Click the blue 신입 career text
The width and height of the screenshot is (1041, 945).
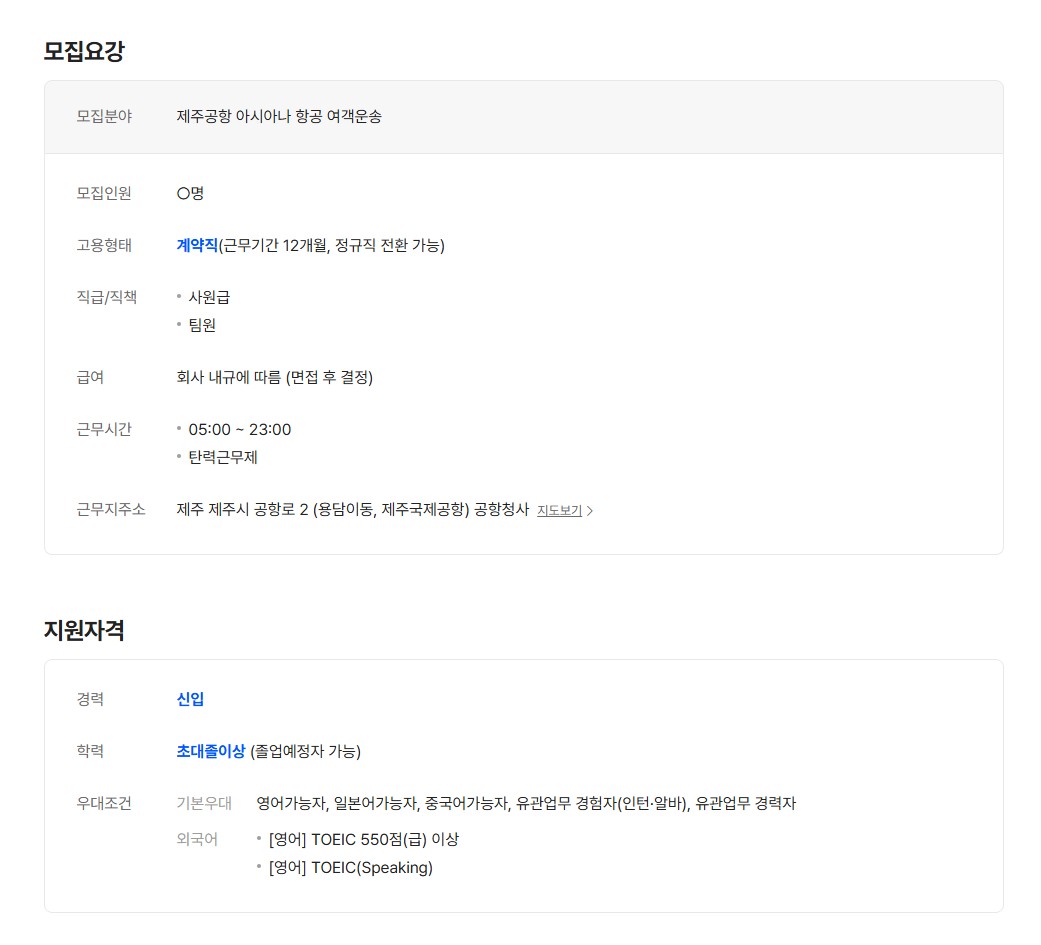(x=190, y=699)
